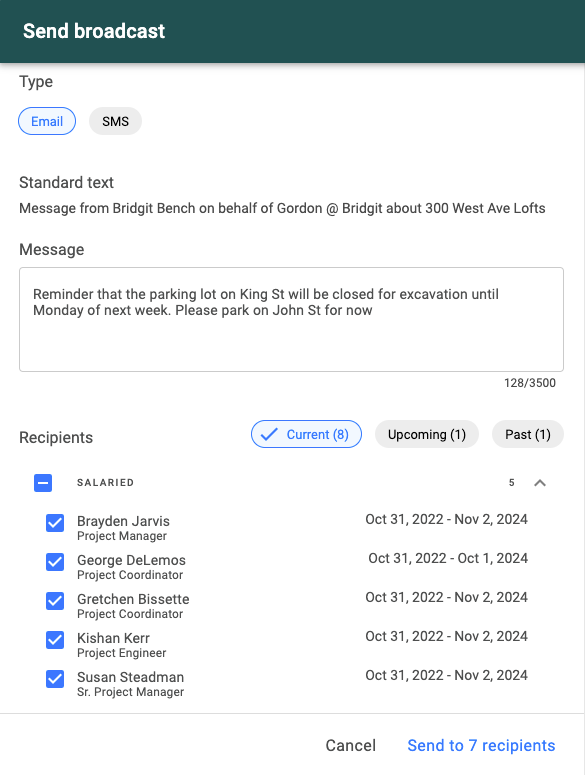Click the Cancel button
Viewport: 585px width, 775px height.
tap(350, 745)
